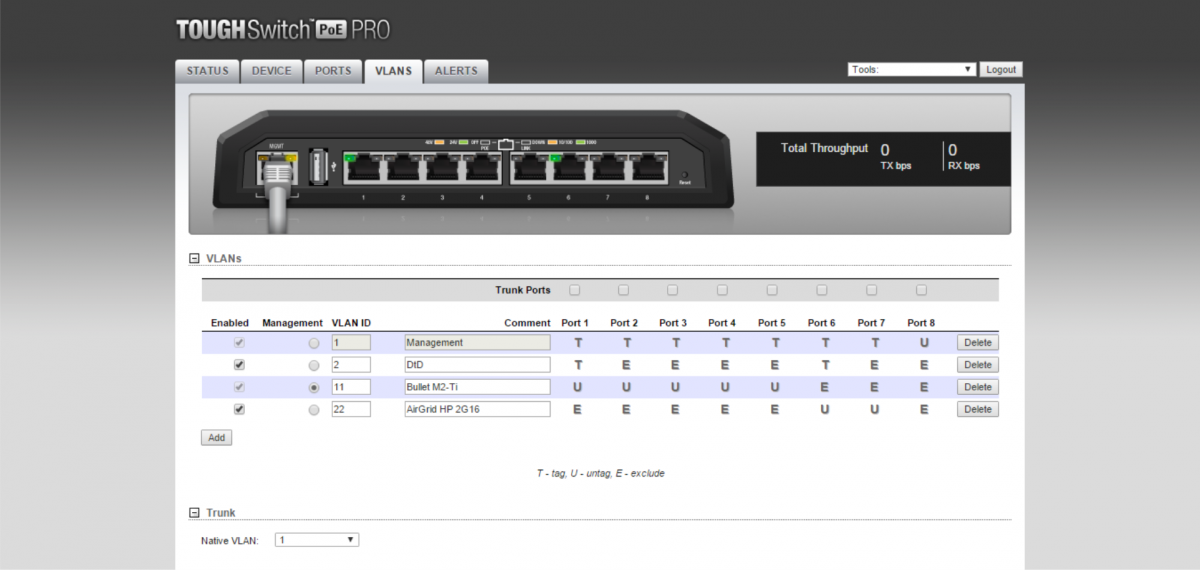The image size is (1200, 570).
Task: Collapse the Trunk section toggle icon
Action: [195, 512]
